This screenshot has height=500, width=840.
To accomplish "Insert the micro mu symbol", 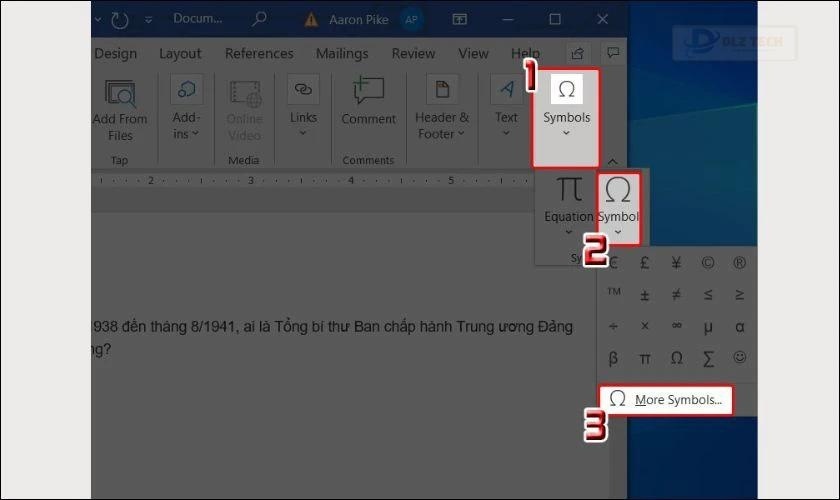I will [708, 327].
